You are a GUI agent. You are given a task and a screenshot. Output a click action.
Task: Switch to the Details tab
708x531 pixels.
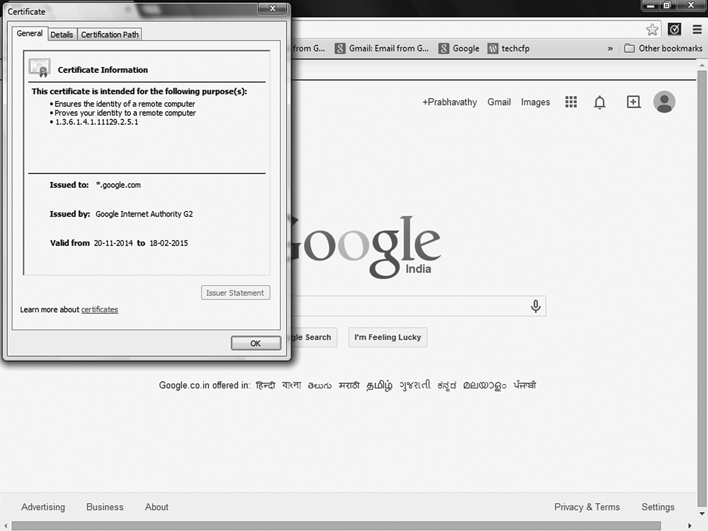click(x=62, y=35)
